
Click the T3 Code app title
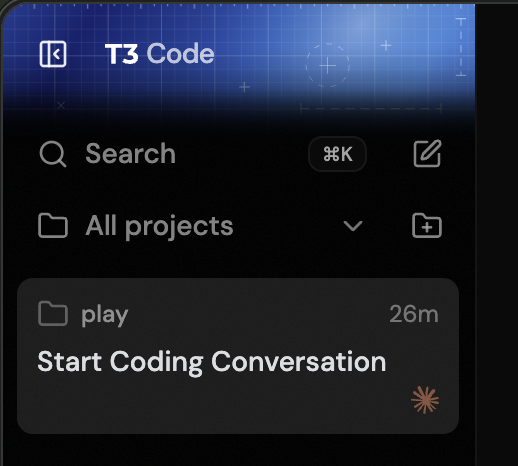(160, 54)
